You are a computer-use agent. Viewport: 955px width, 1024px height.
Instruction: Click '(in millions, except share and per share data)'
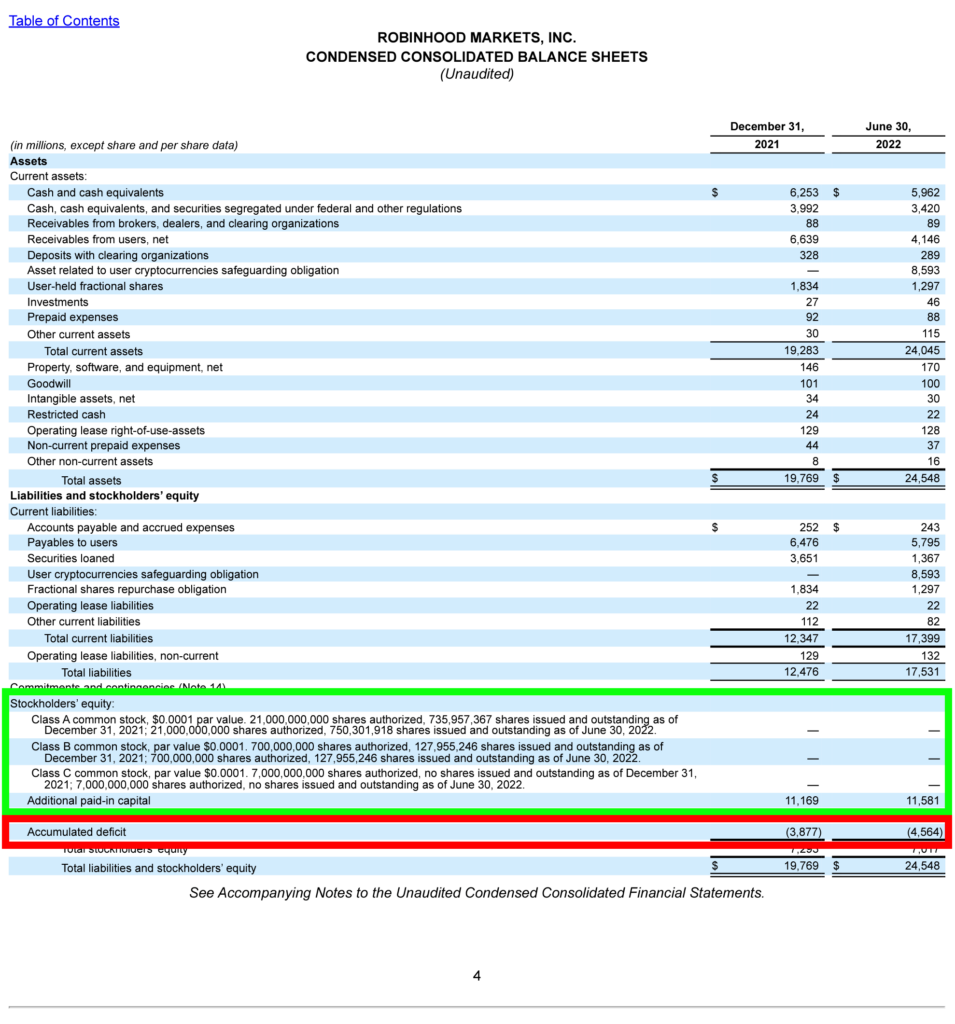pos(124,145)
